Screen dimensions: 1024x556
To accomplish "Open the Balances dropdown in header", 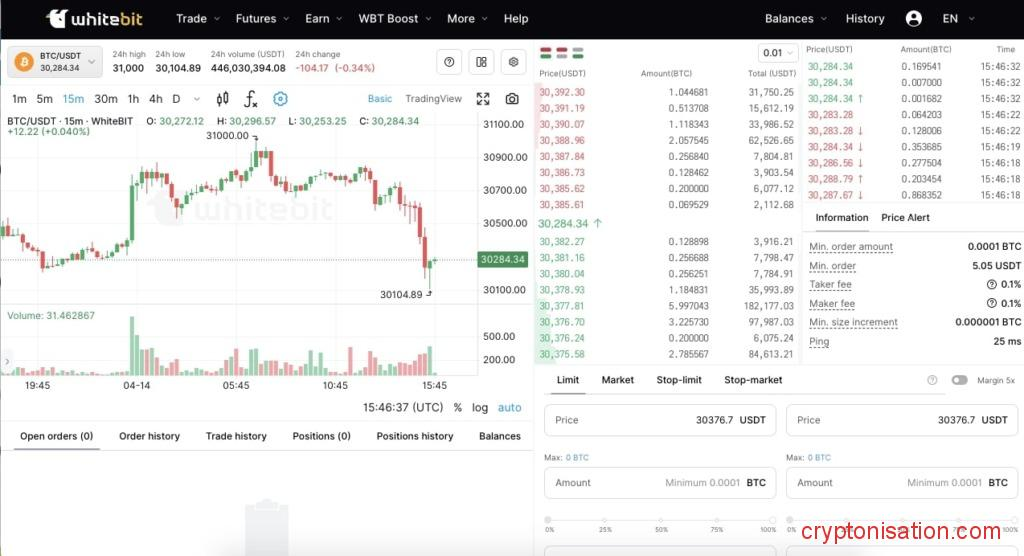I will pyautogui.click(x=795, y=19).
